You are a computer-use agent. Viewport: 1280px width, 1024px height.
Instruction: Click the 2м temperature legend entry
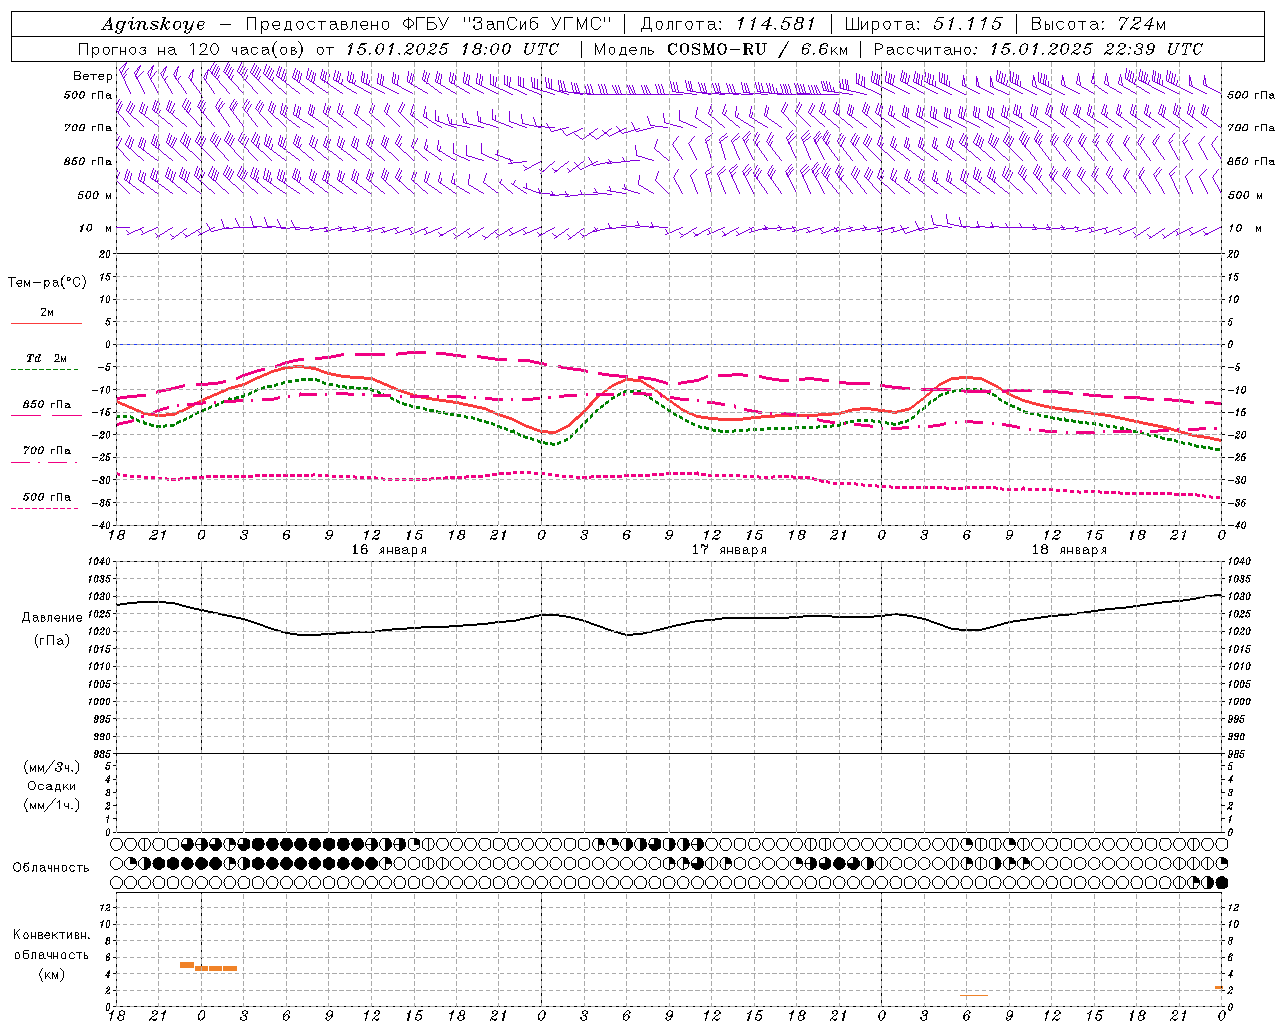[x=47, y=313]
